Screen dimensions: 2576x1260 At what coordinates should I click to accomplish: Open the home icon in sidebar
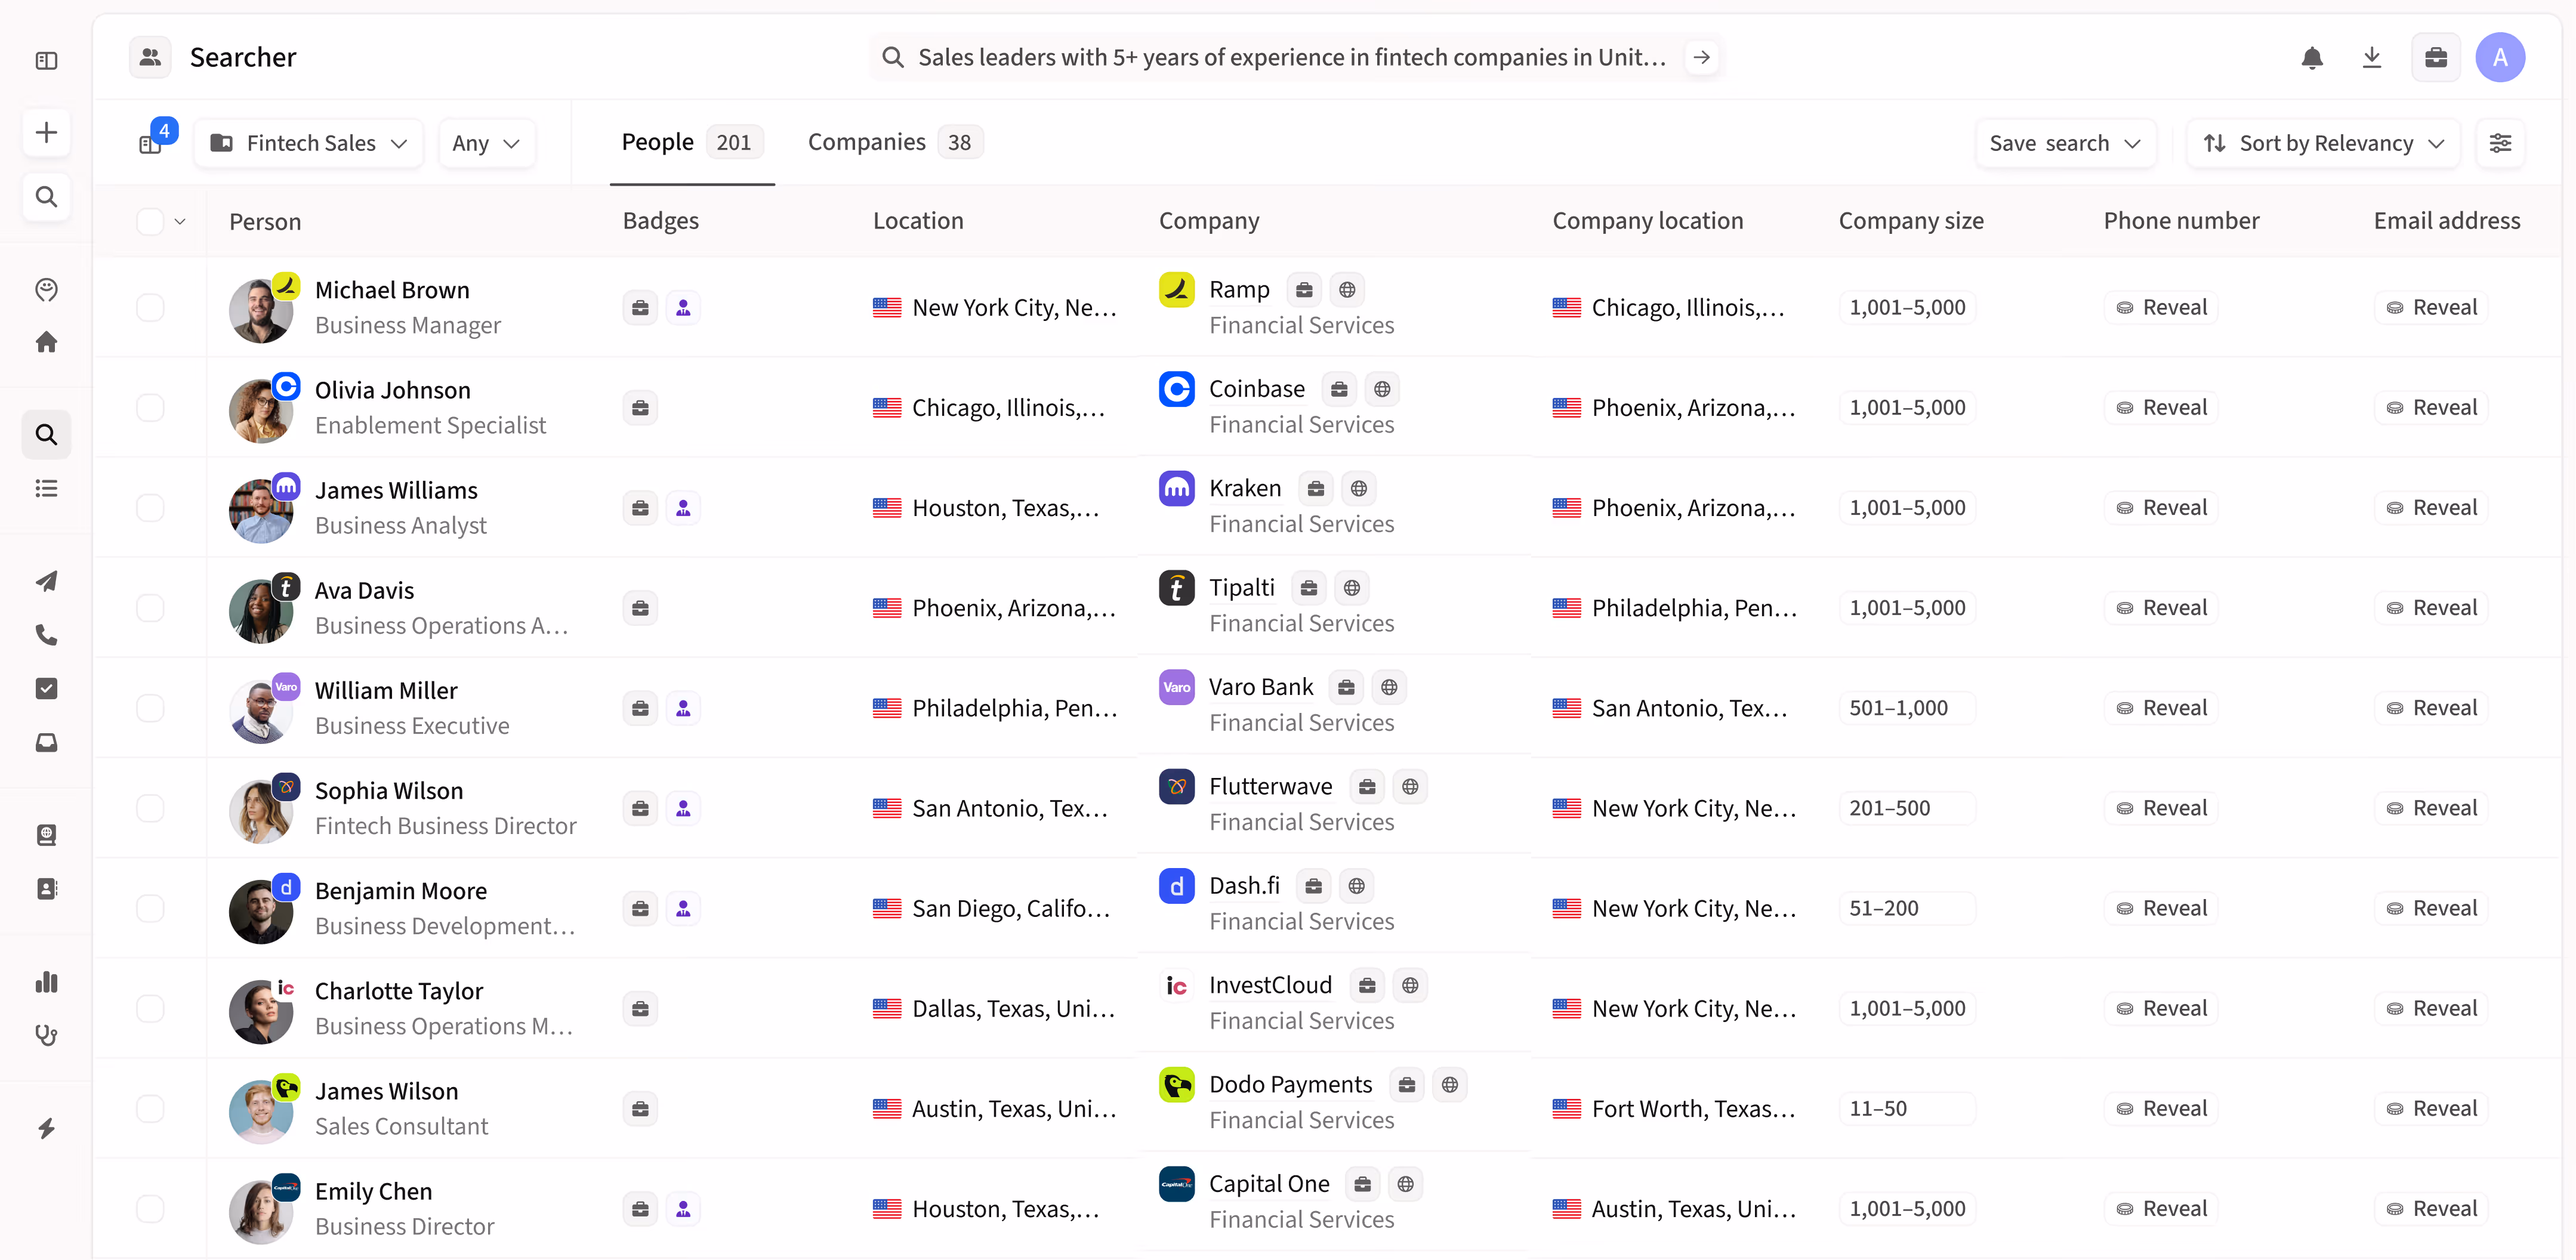click(x=46, y=342)
